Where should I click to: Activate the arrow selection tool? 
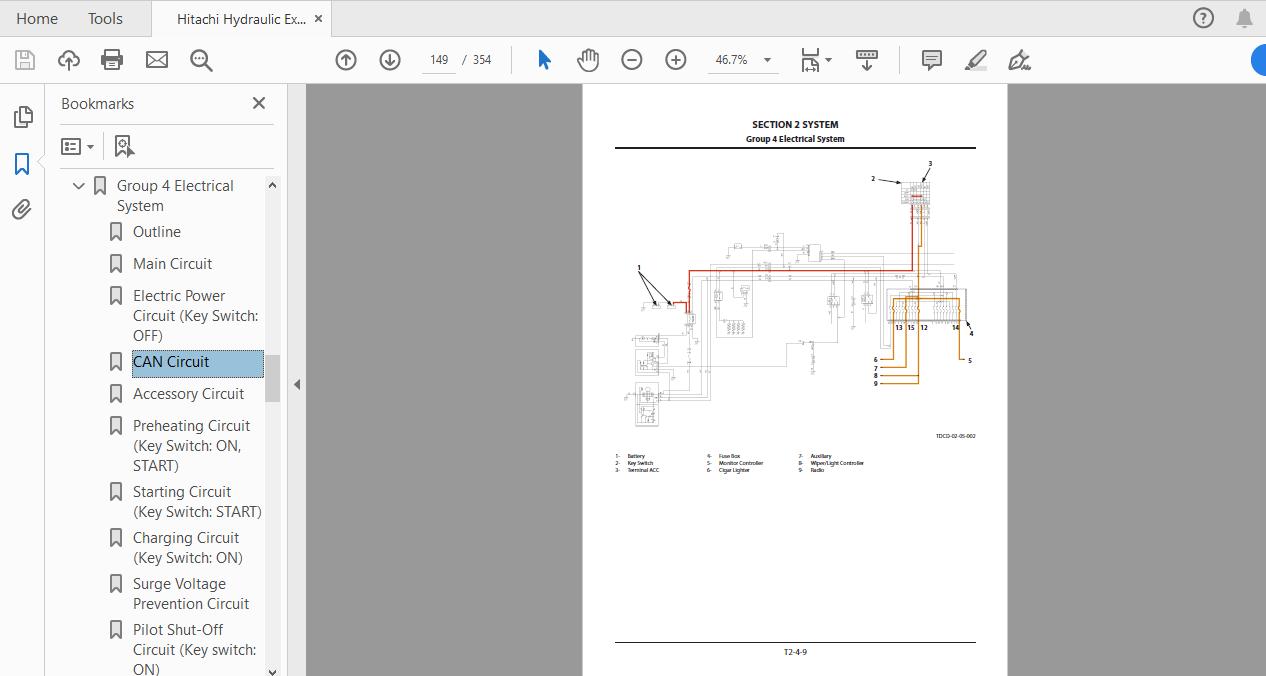pos(544,60)
